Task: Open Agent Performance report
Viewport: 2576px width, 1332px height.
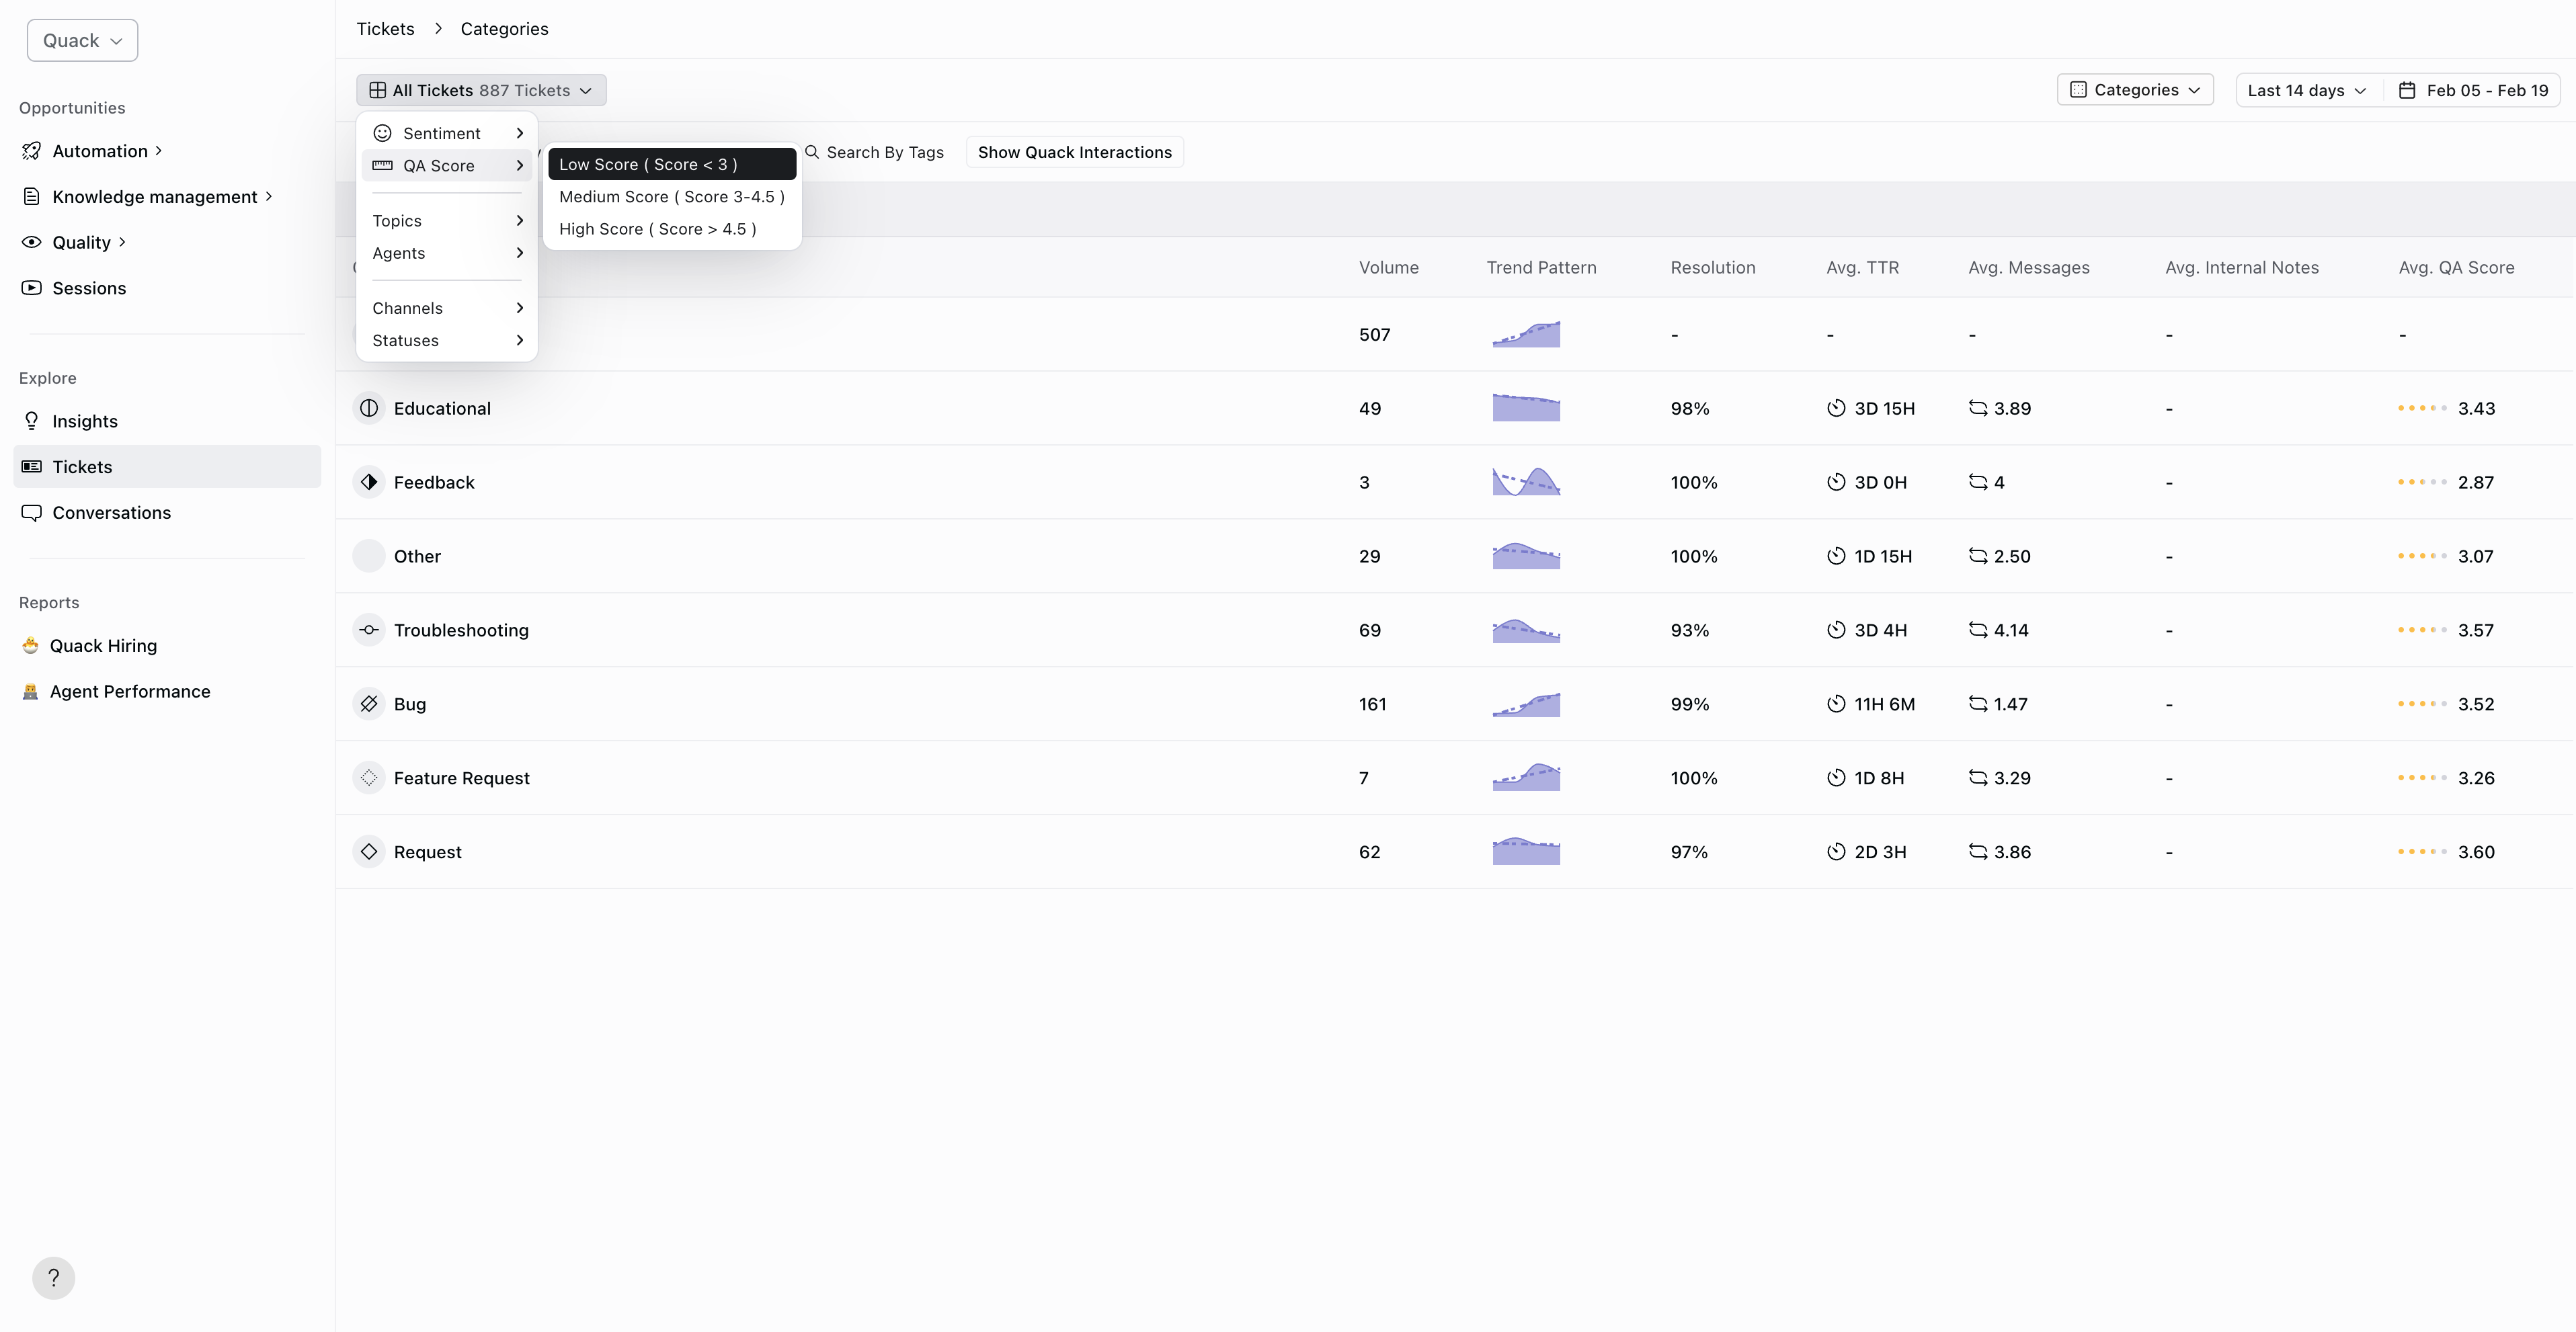Action: [x=130, y=692]
